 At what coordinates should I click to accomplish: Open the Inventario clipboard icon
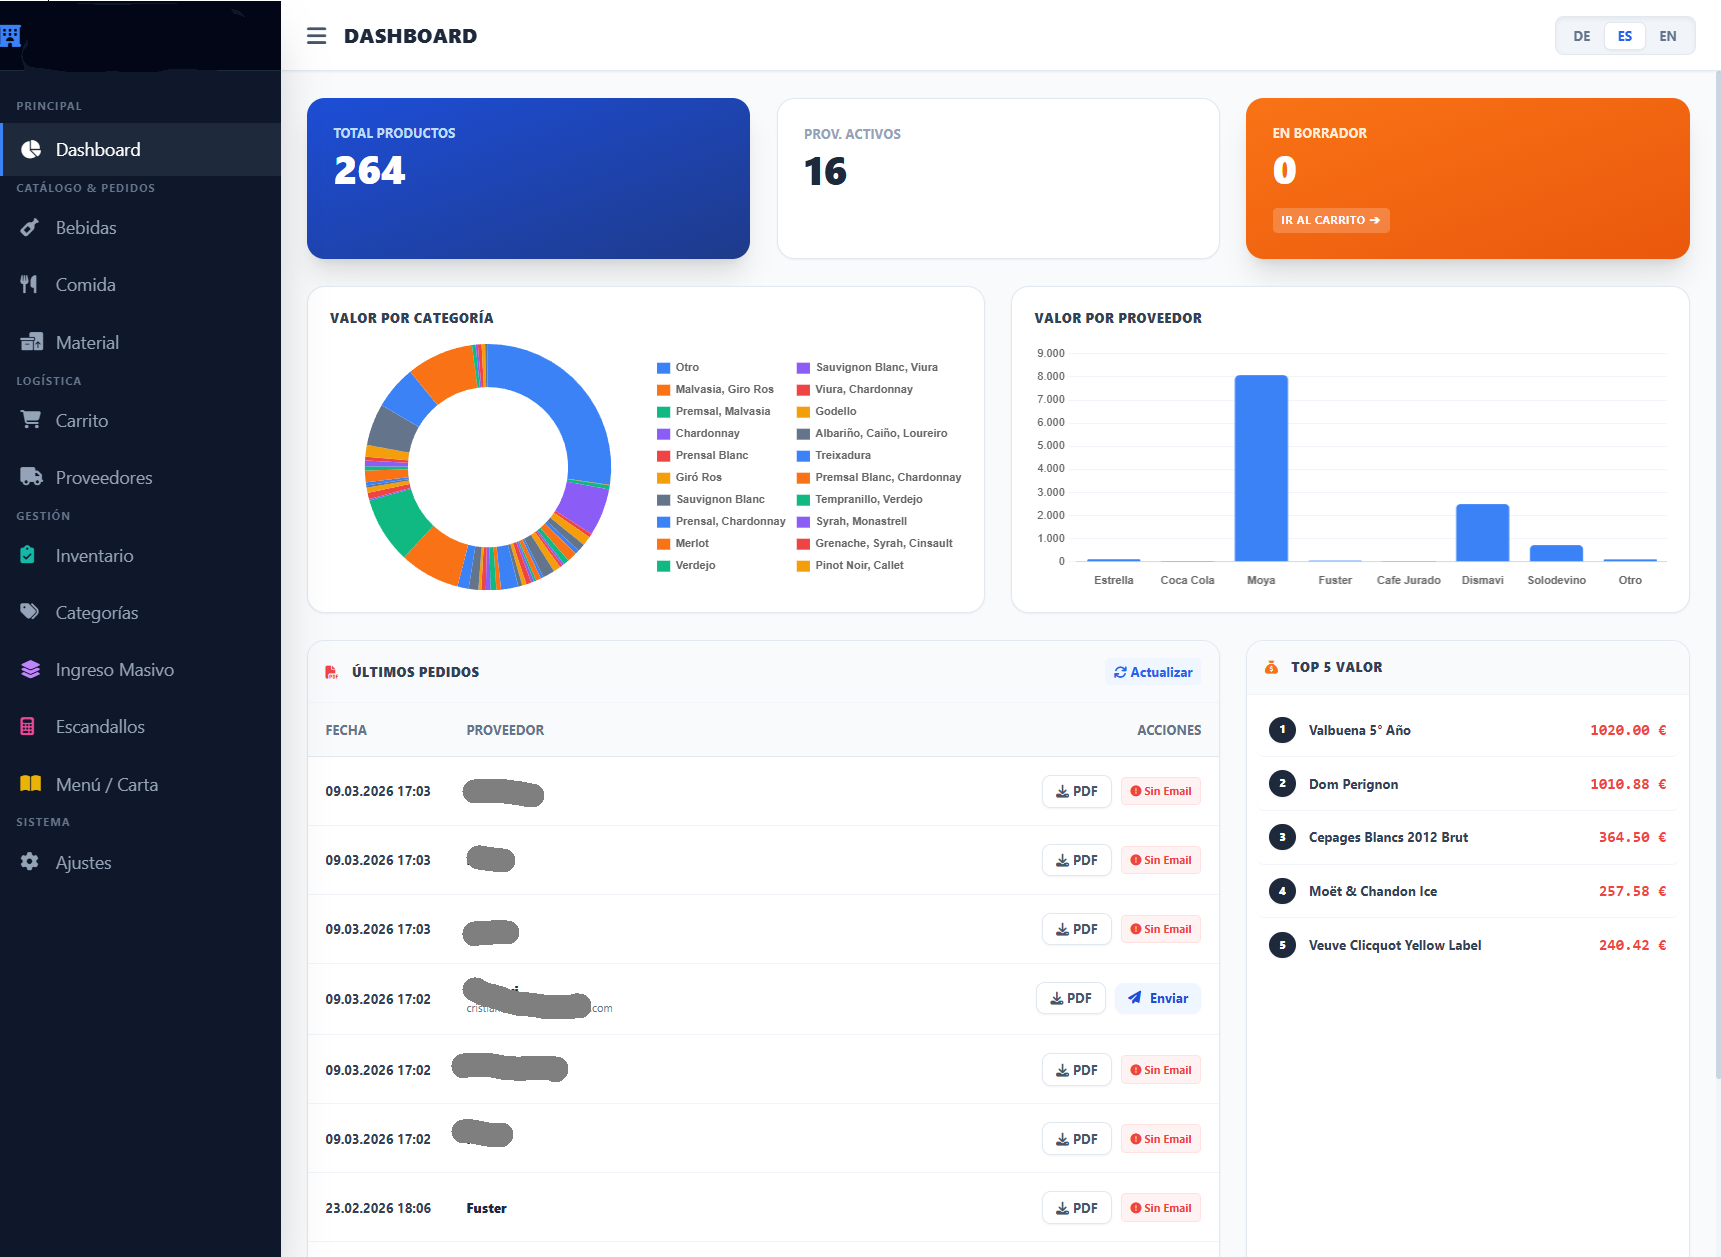[x=27, y=554]
